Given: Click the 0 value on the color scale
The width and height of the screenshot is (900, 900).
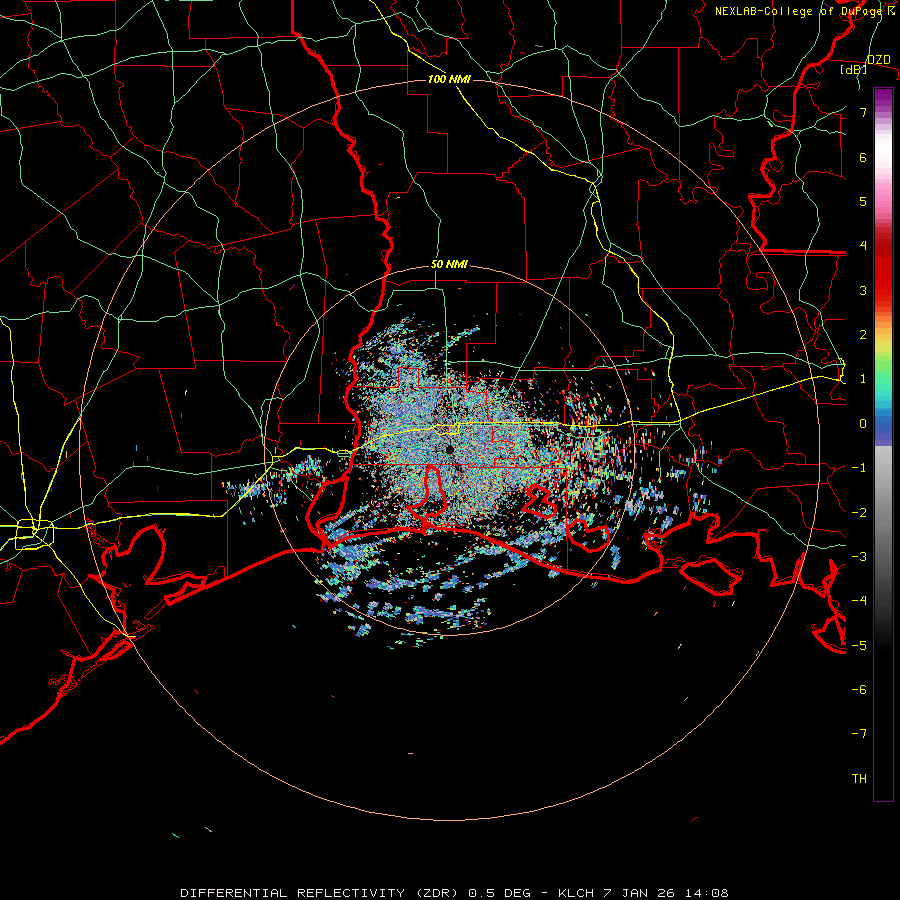Looking at the screenshot, I should point(863,424).
